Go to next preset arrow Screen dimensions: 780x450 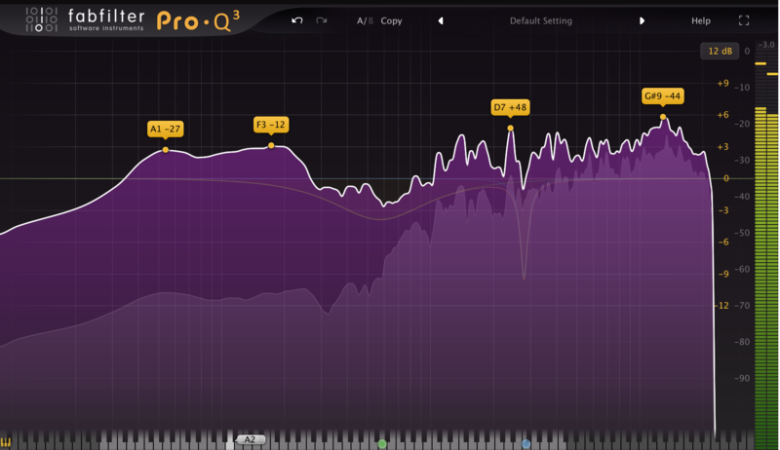click(x=642, y=21)
